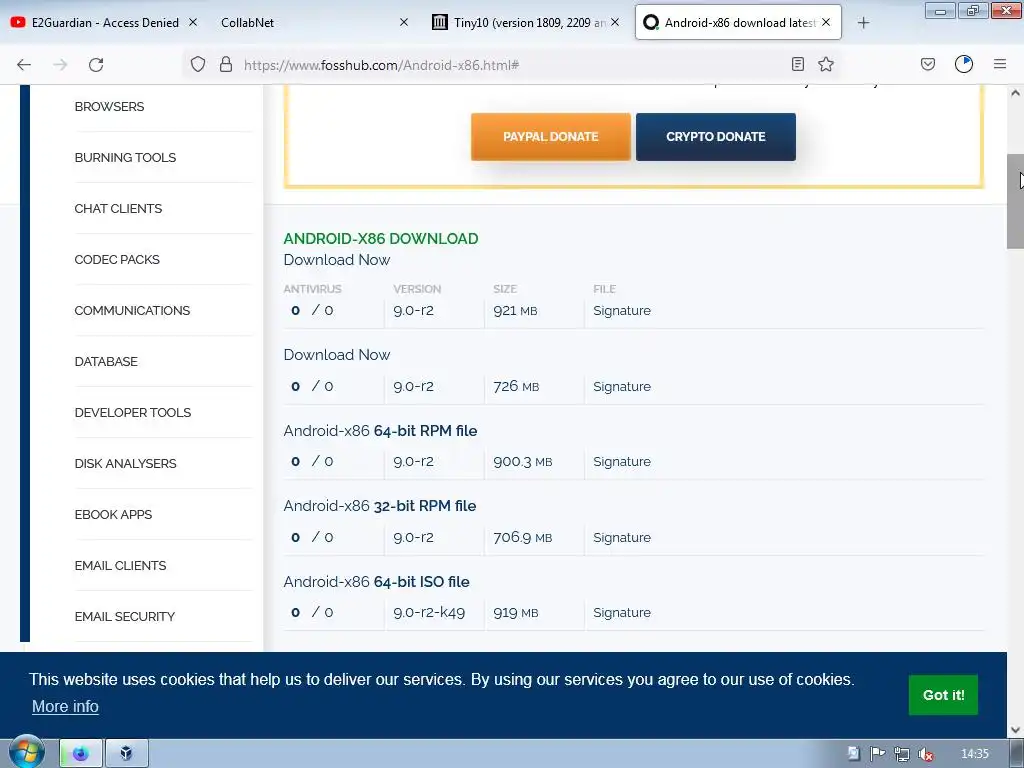Reload the current page
Image resolution: width=1024 pixels, height=768 pixels.
coord(96,65)
